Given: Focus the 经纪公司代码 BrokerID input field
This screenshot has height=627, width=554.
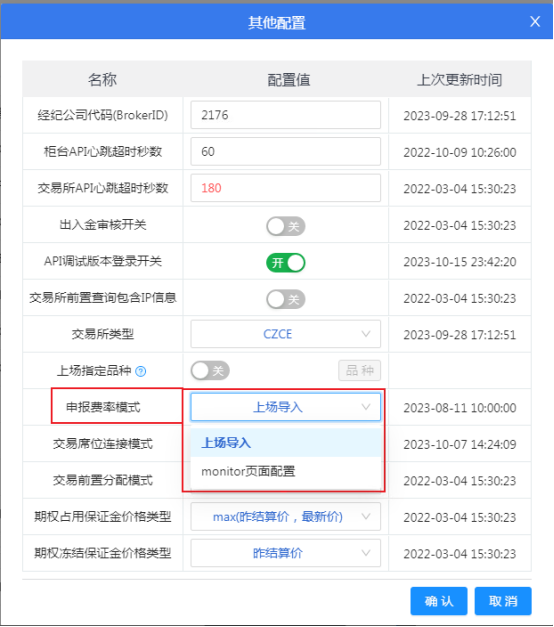Looking at the screenshot, I should [286, 115].
